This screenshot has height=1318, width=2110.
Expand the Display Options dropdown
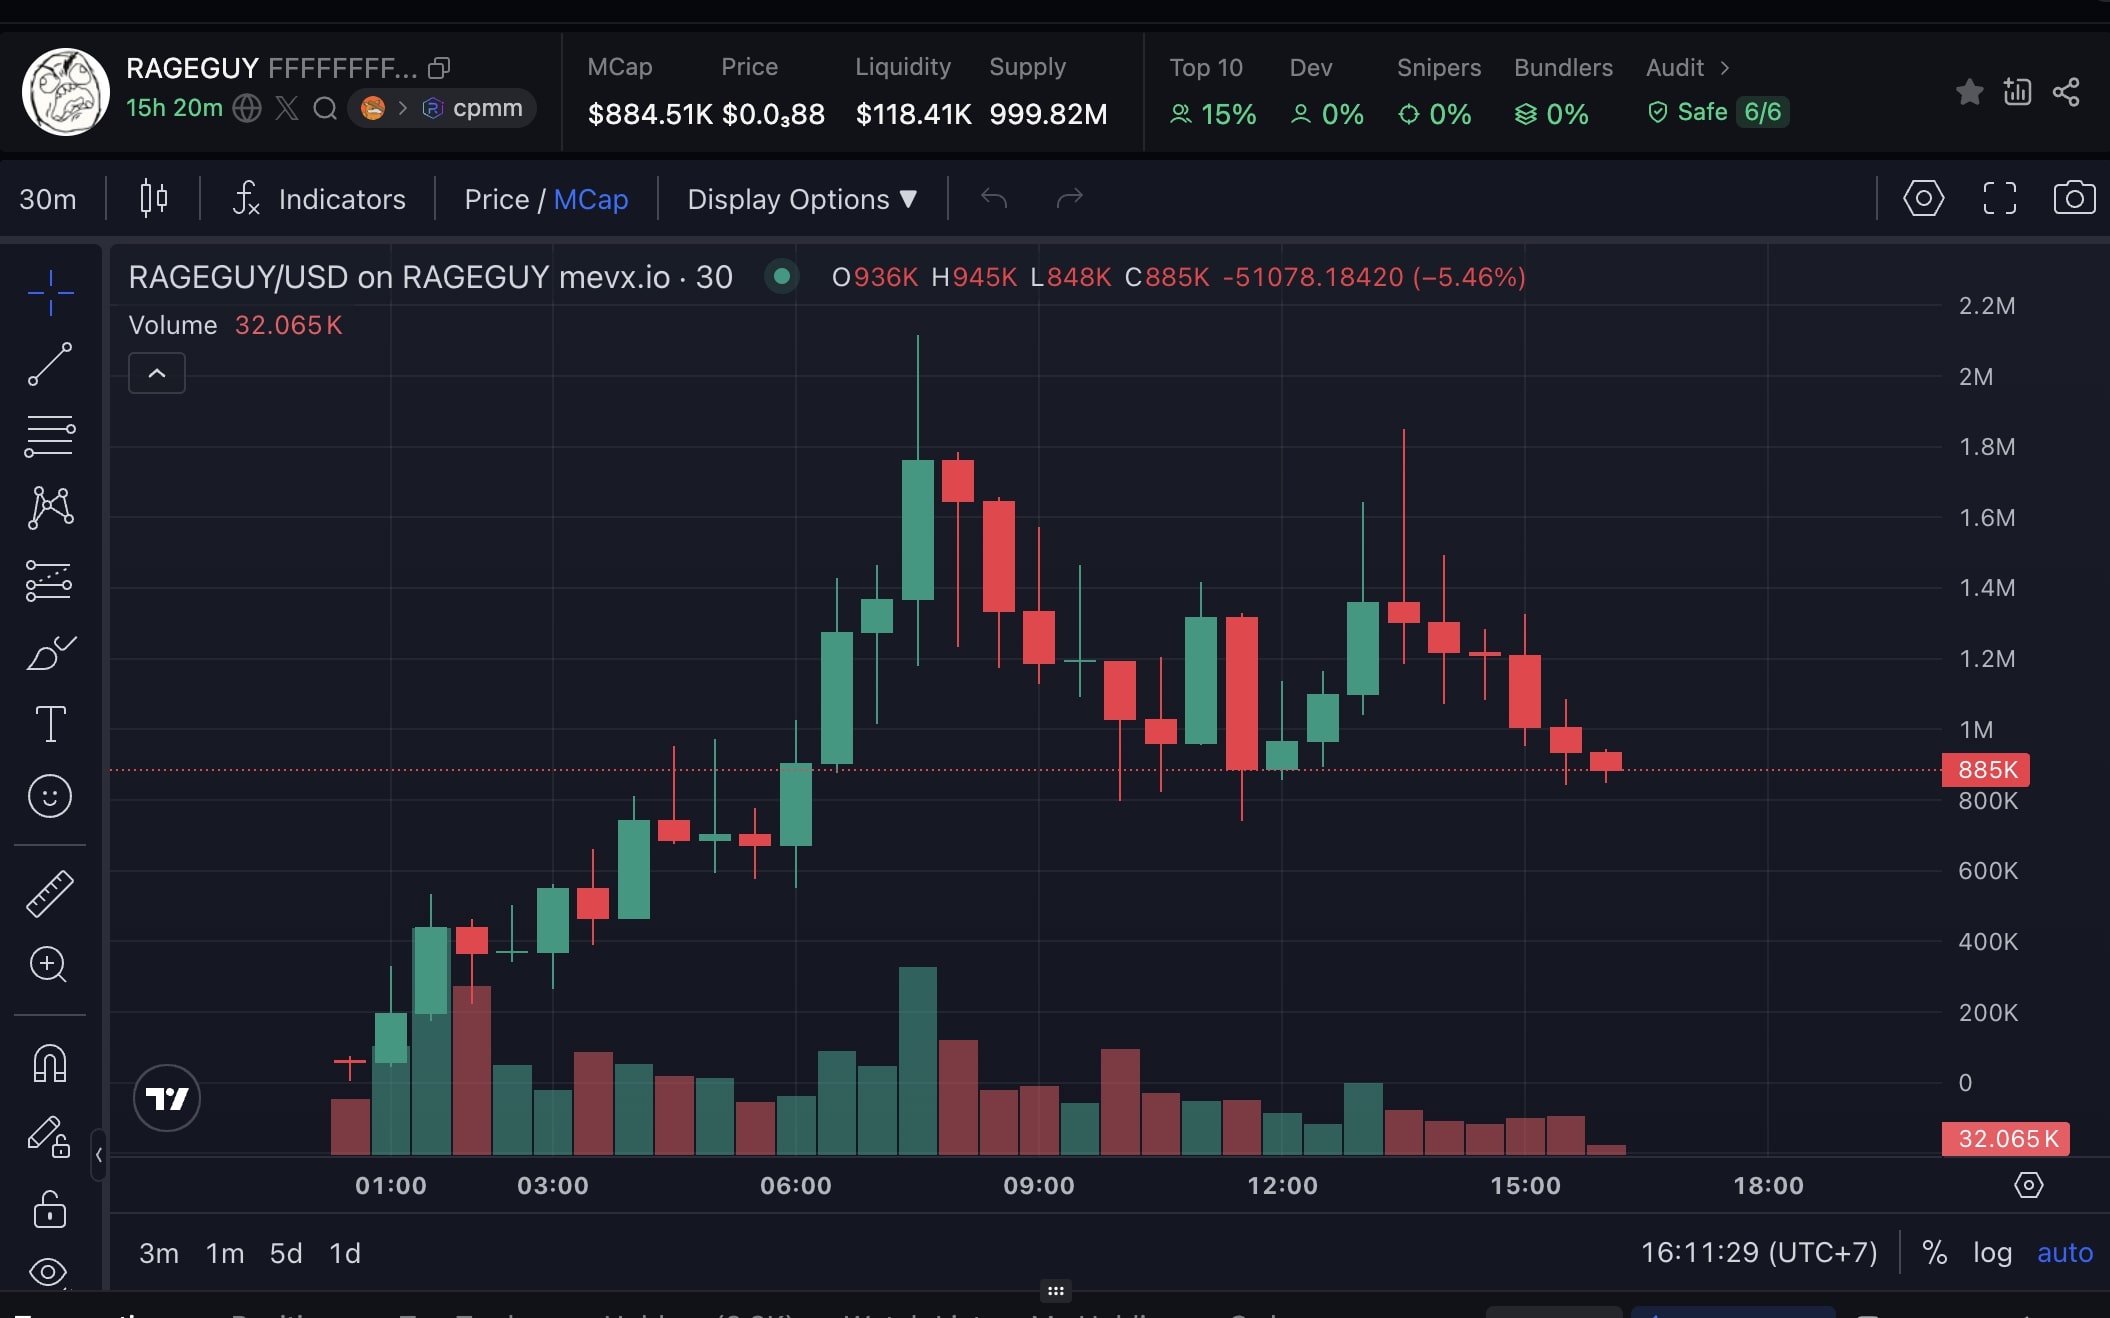(x=802, y=199)
